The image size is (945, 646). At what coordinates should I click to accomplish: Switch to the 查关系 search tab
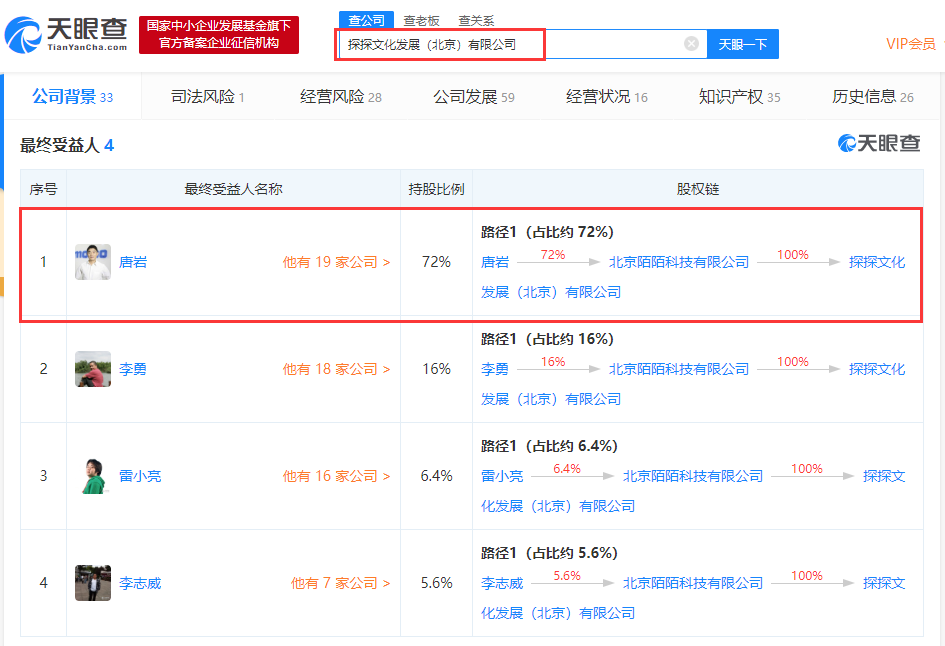pyautogui.click(x=476, y=20)
